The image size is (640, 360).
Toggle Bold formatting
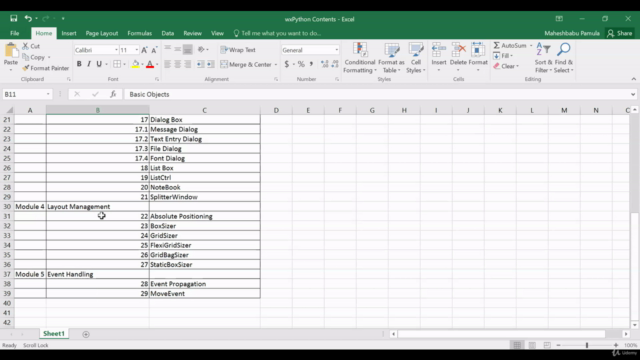[x=79, y=64]
